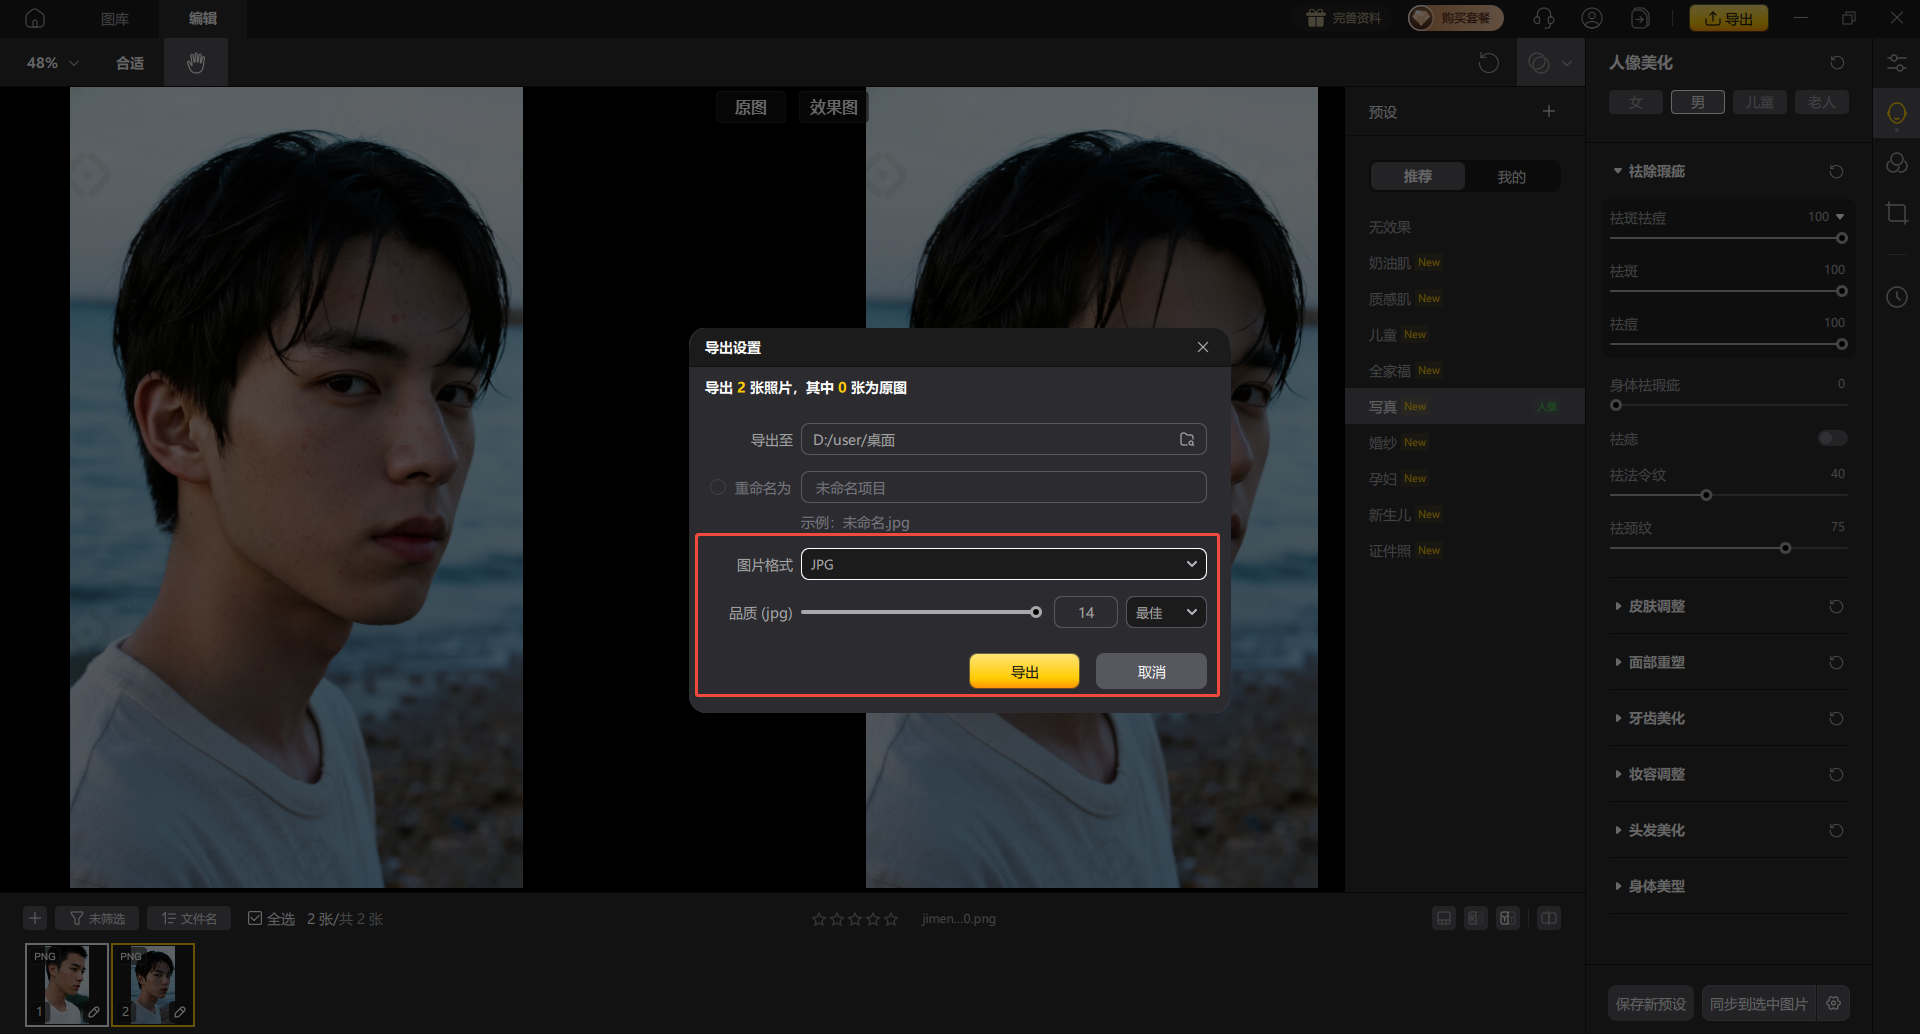Click the add preset plus icon

[1548, 112]
